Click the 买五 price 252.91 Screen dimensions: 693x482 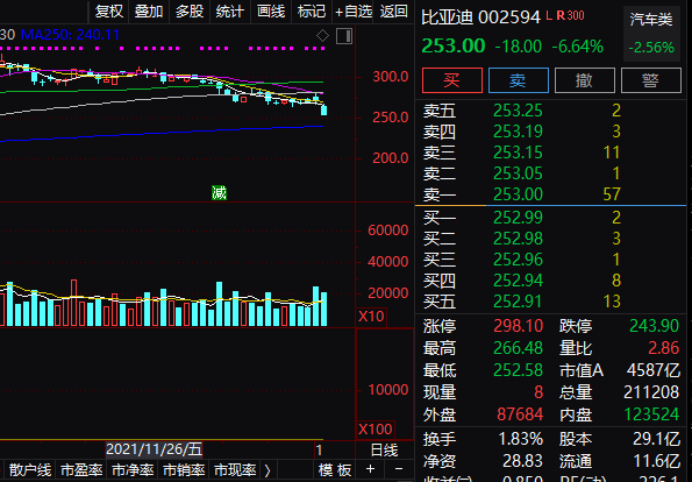coord(518,301)
